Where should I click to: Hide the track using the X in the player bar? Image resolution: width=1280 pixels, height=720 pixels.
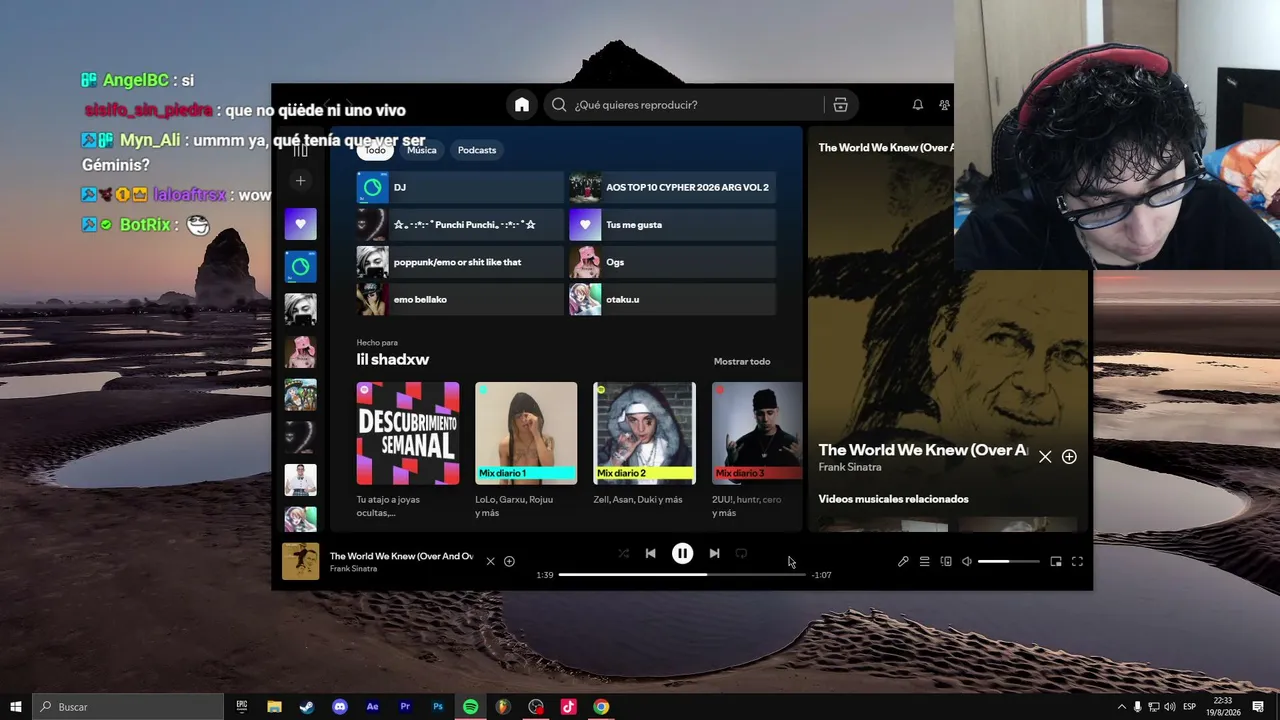click(490, 562)
